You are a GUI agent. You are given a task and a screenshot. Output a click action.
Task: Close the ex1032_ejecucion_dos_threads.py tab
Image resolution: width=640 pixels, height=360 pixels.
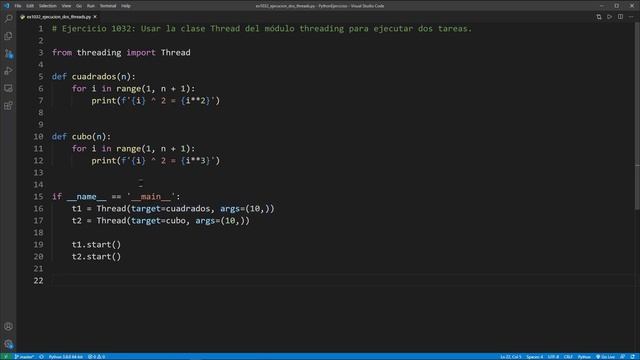tap(95, 17)
